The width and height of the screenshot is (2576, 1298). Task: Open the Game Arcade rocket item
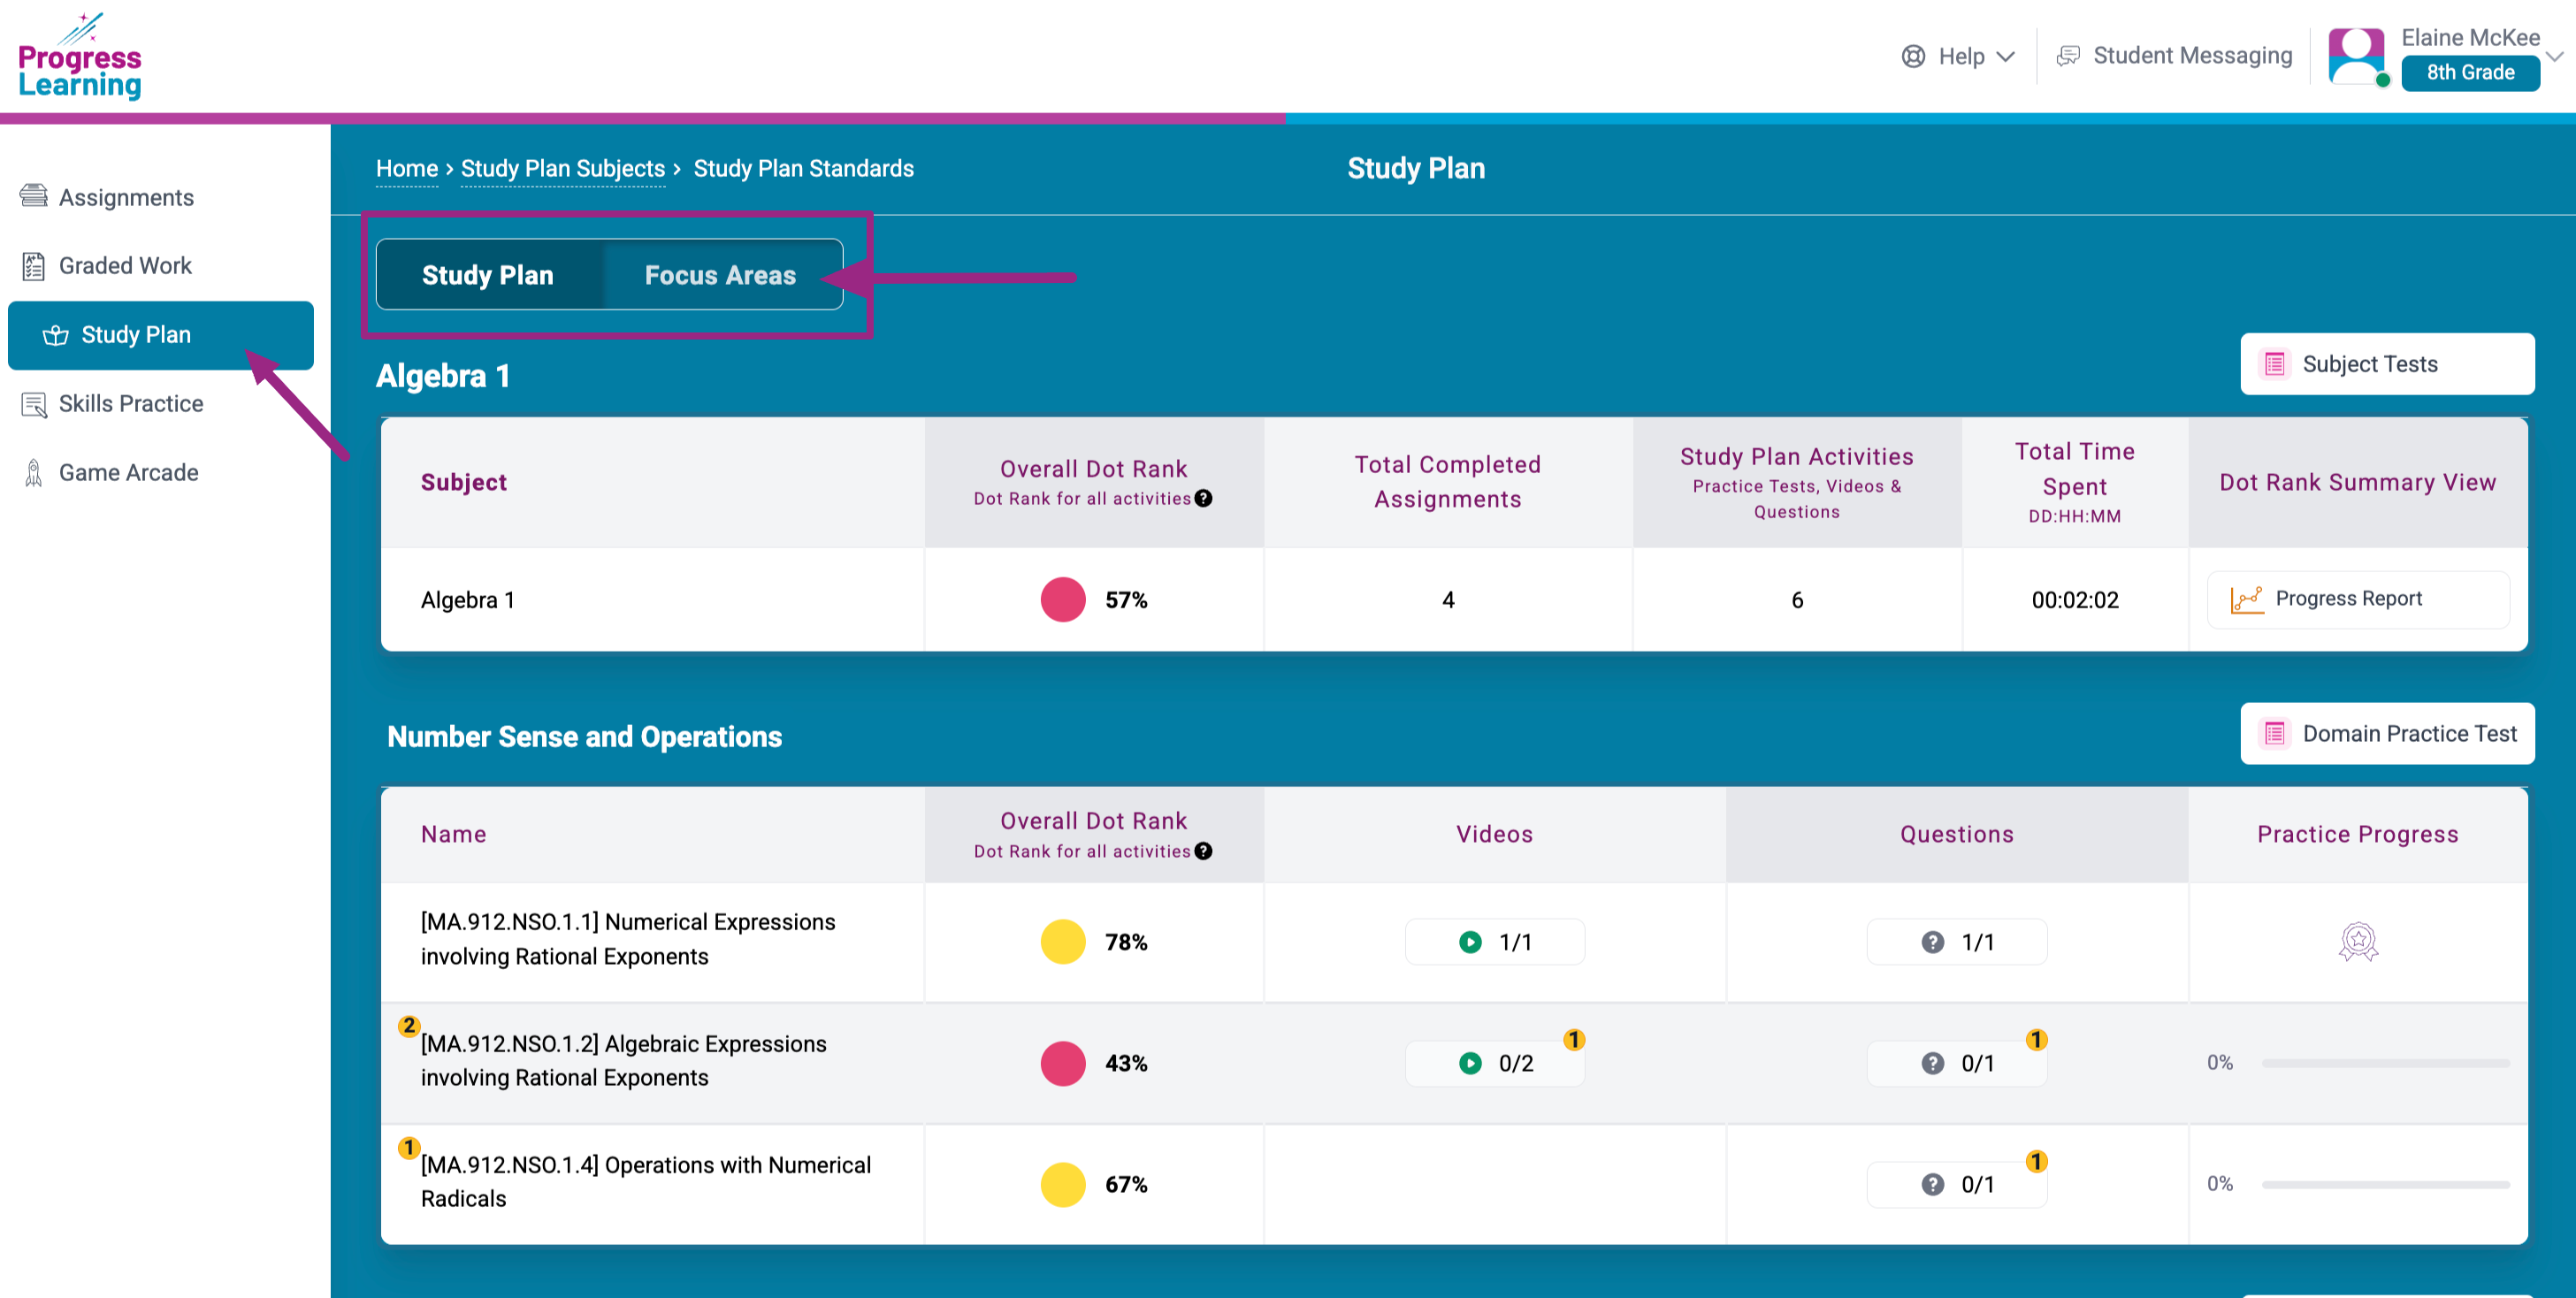point(127,472)
